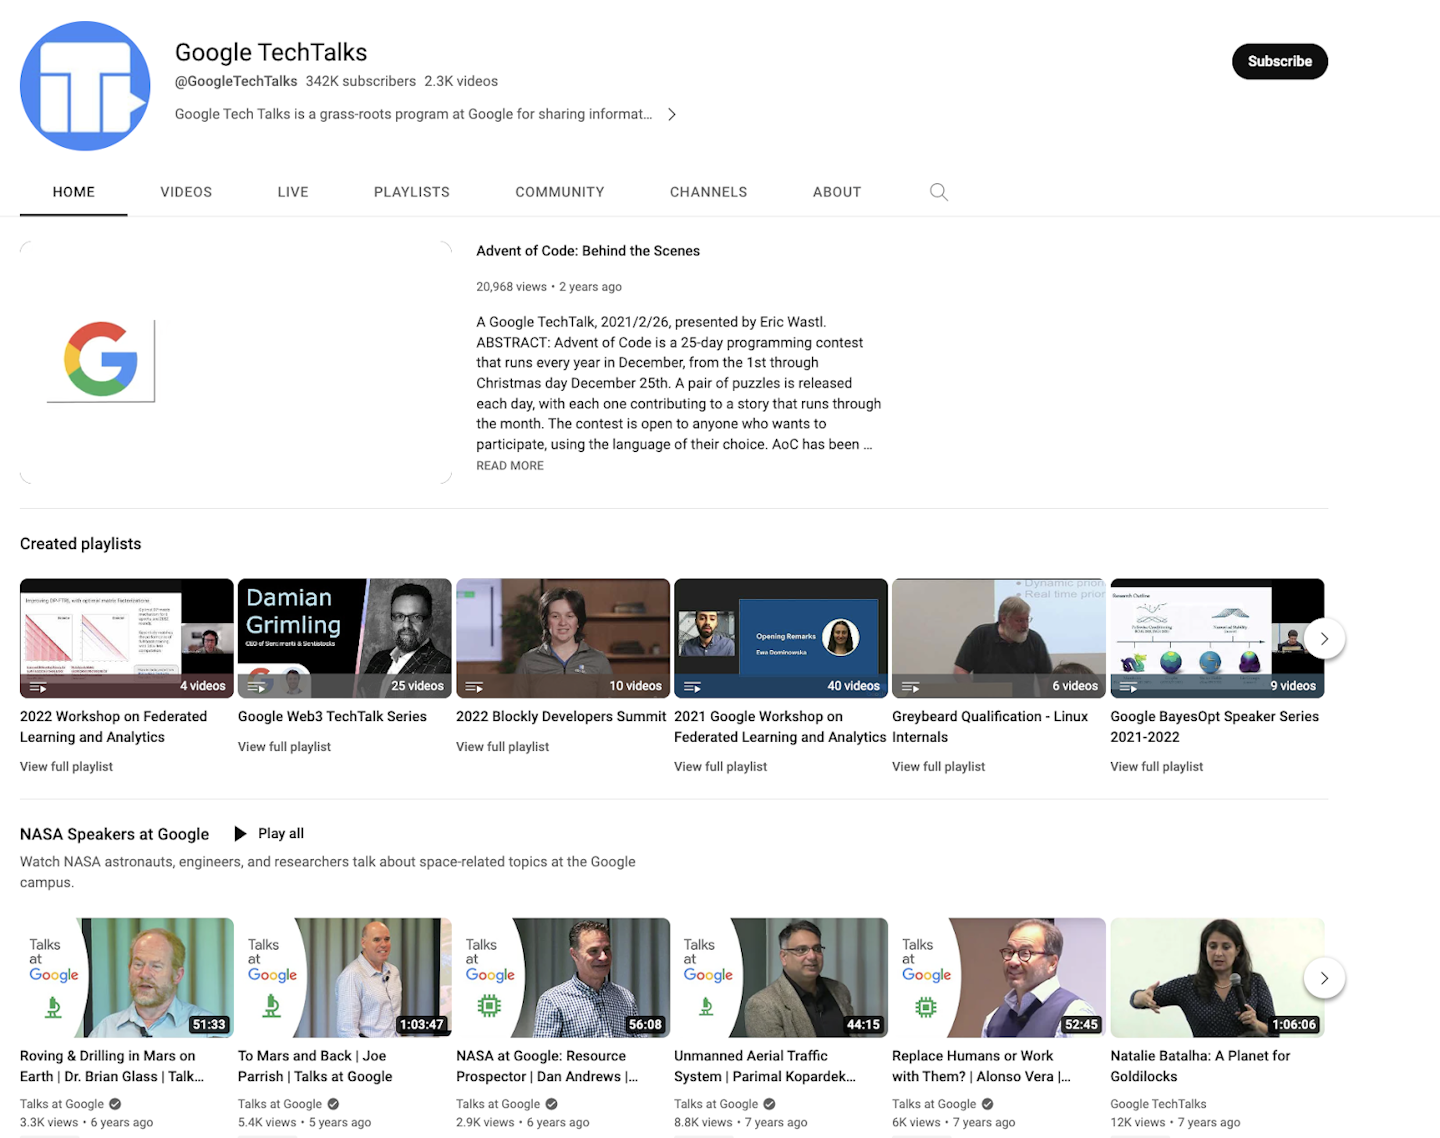This screenshot has width=1440, height=1138.
Task: Click verified badge under Unmanned Aerial Traffic video
Action: (769, 1104)
